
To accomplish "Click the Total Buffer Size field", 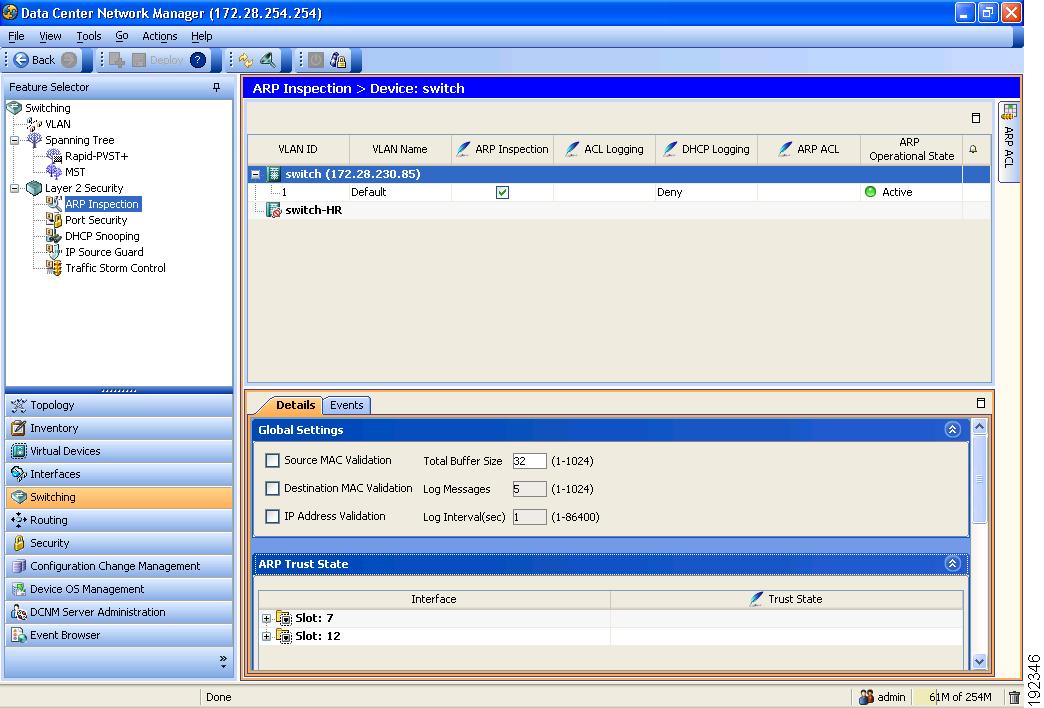I will [528, 461].
